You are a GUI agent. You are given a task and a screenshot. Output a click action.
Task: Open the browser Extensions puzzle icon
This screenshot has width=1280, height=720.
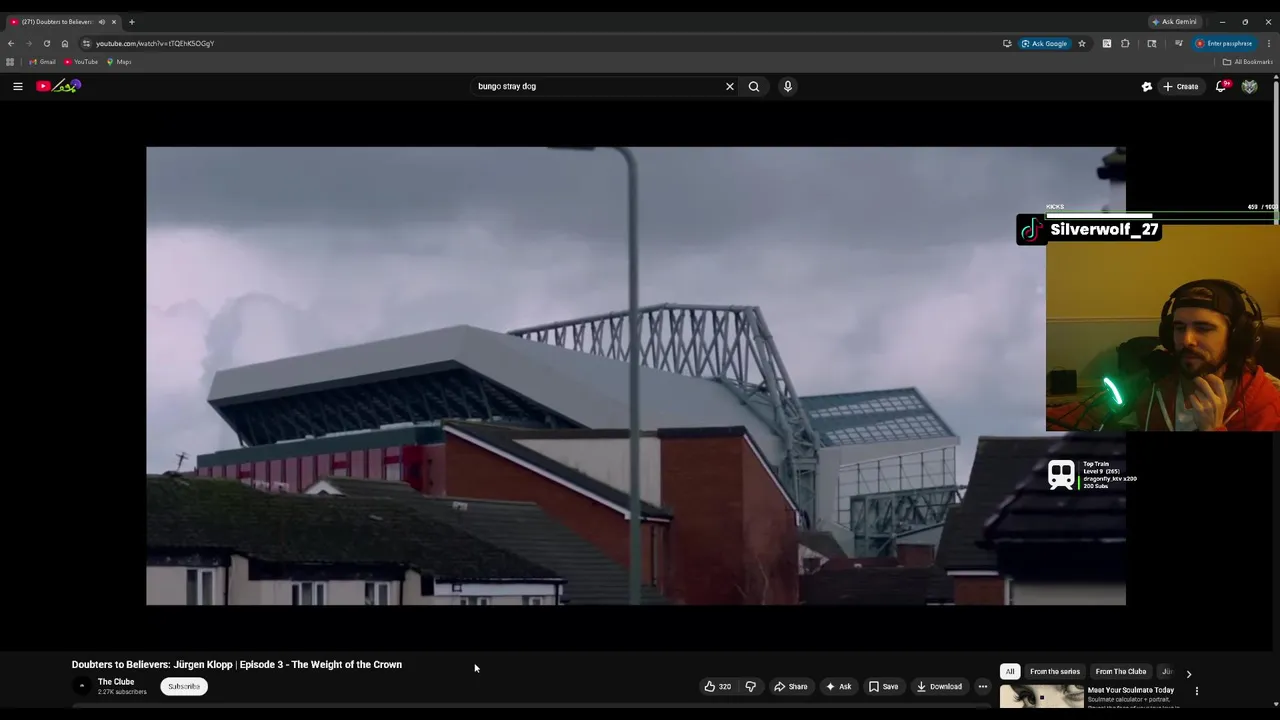pyautogui.click(x=1125, y=43)
